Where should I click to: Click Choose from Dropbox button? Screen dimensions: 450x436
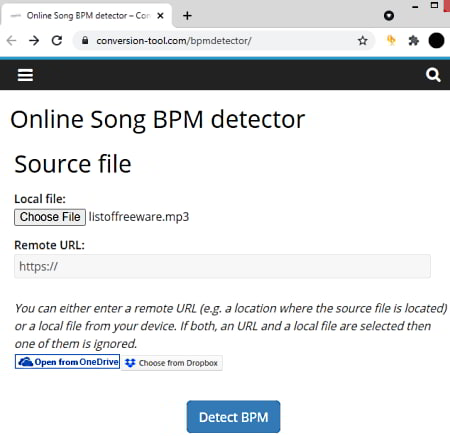point(172,363)
